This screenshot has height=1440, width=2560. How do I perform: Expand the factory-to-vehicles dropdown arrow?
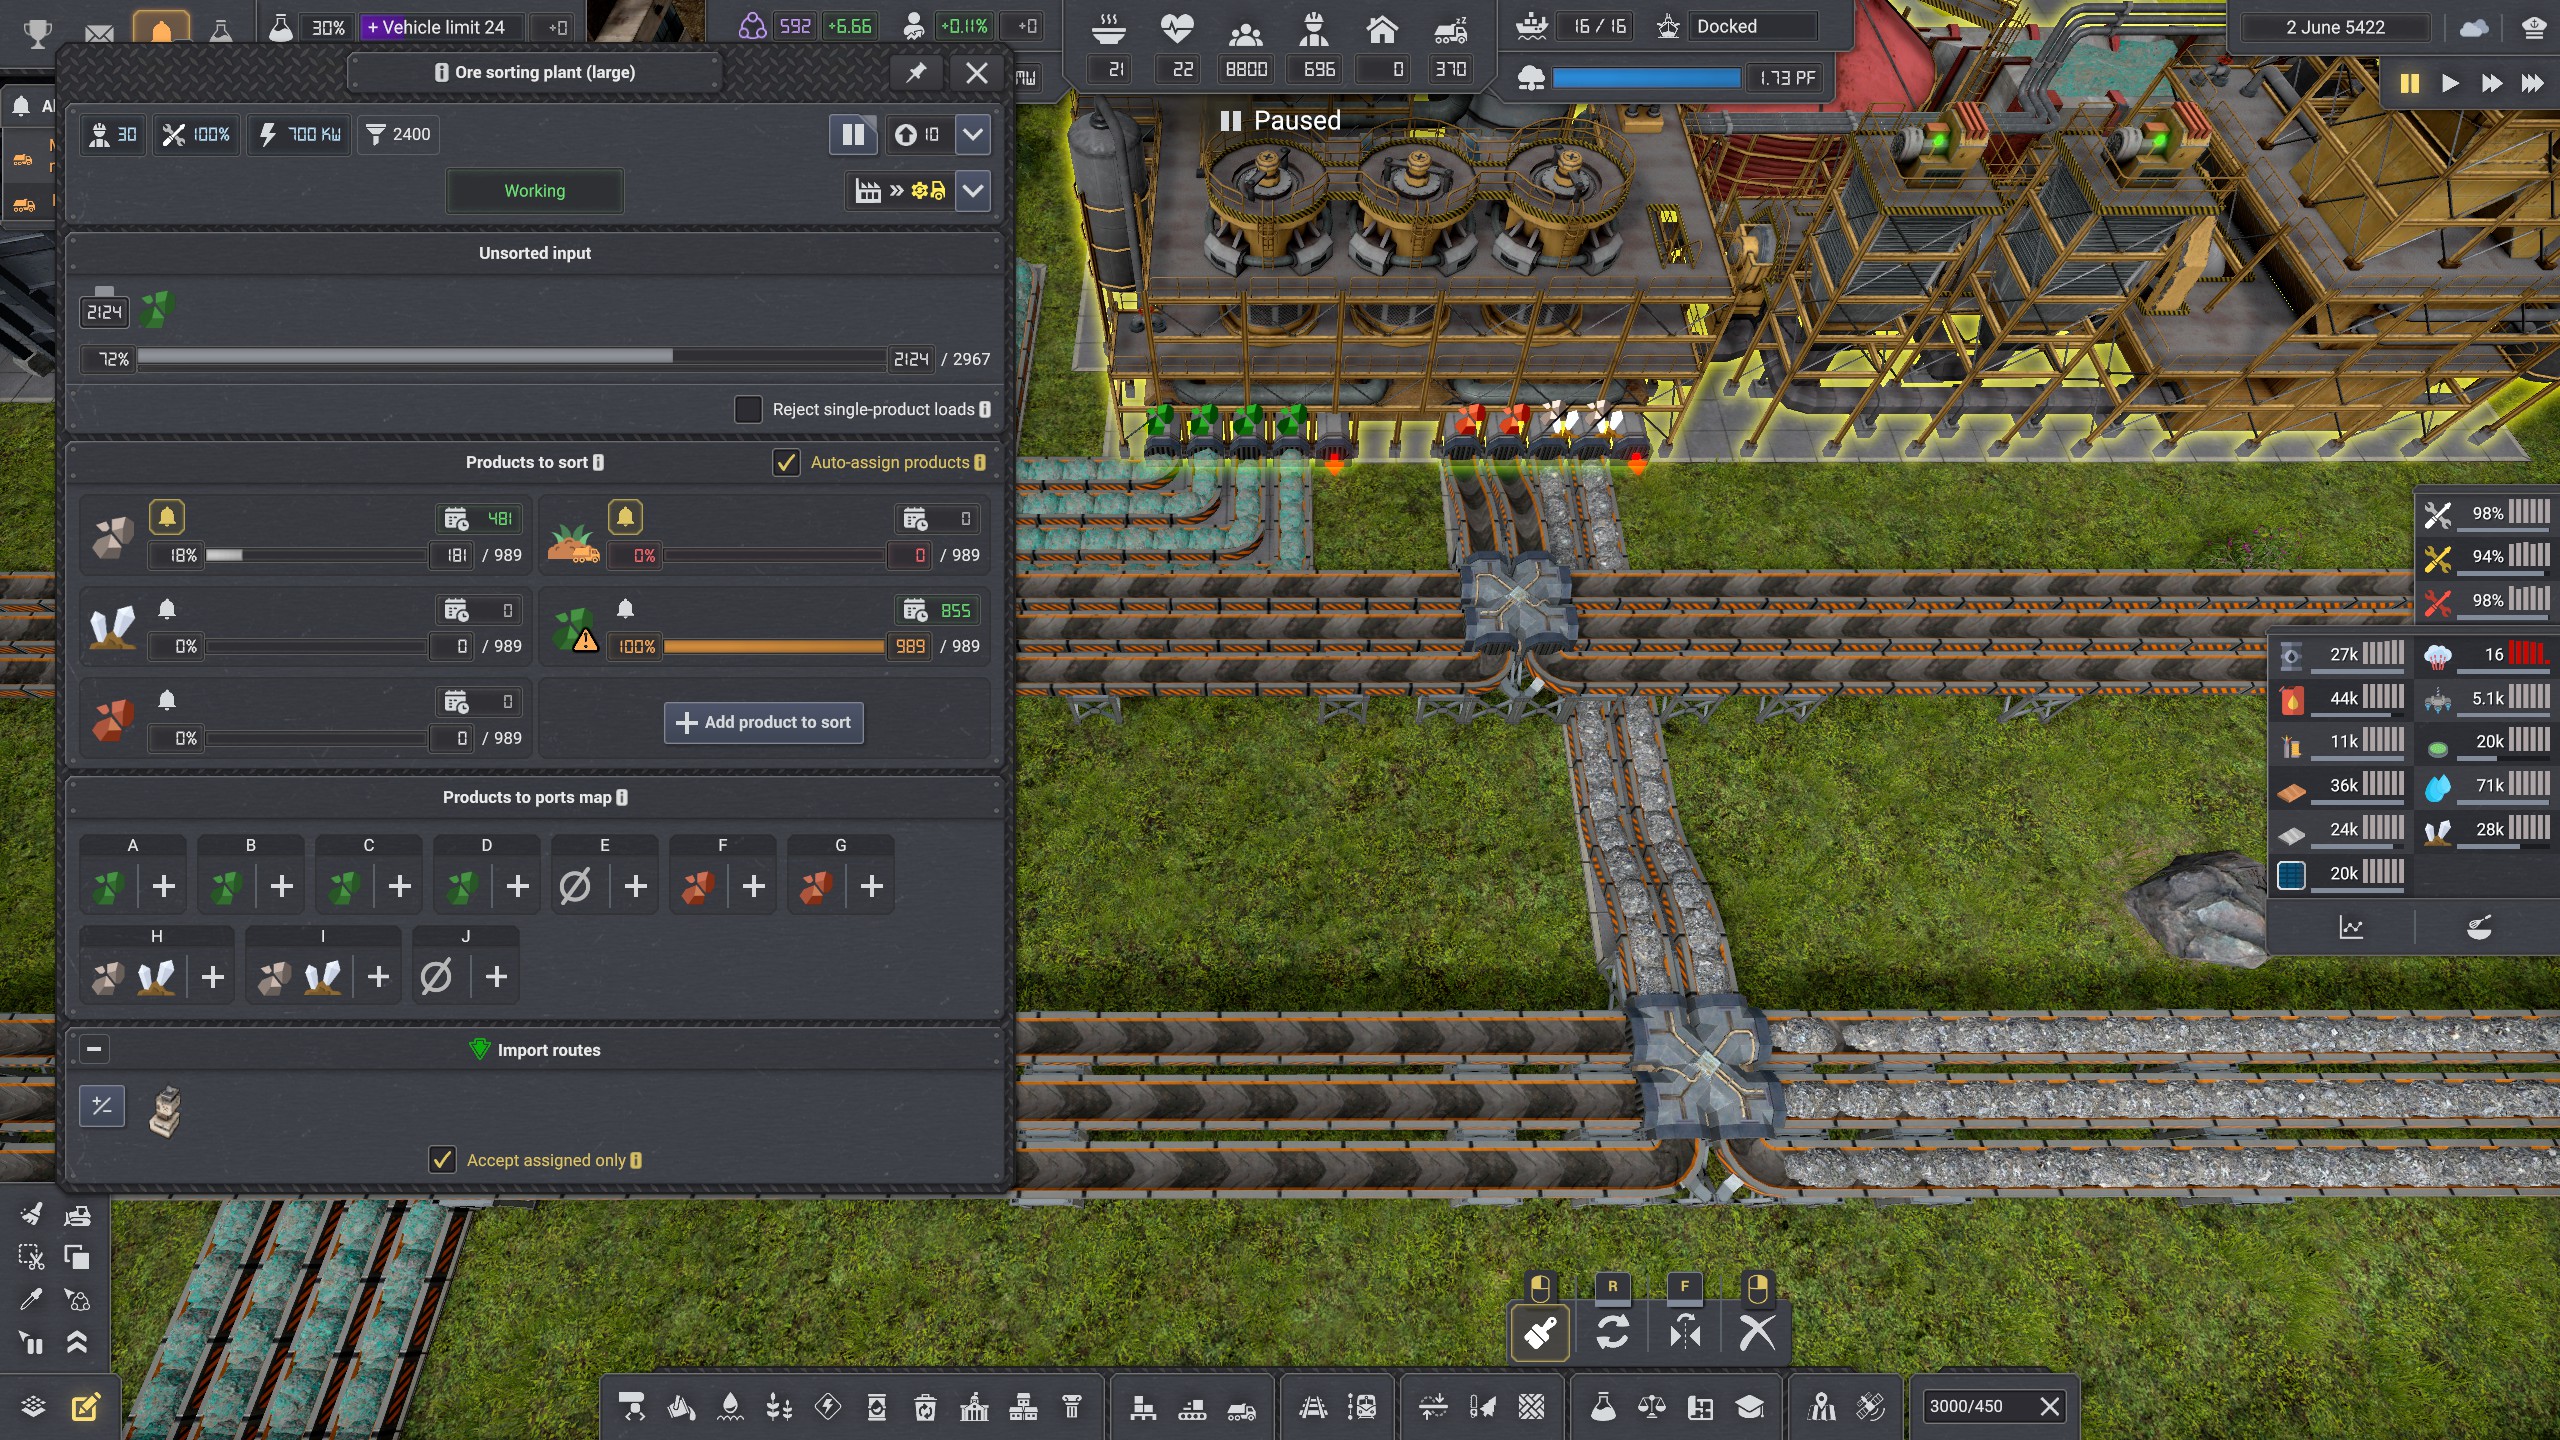click(973, 191)
